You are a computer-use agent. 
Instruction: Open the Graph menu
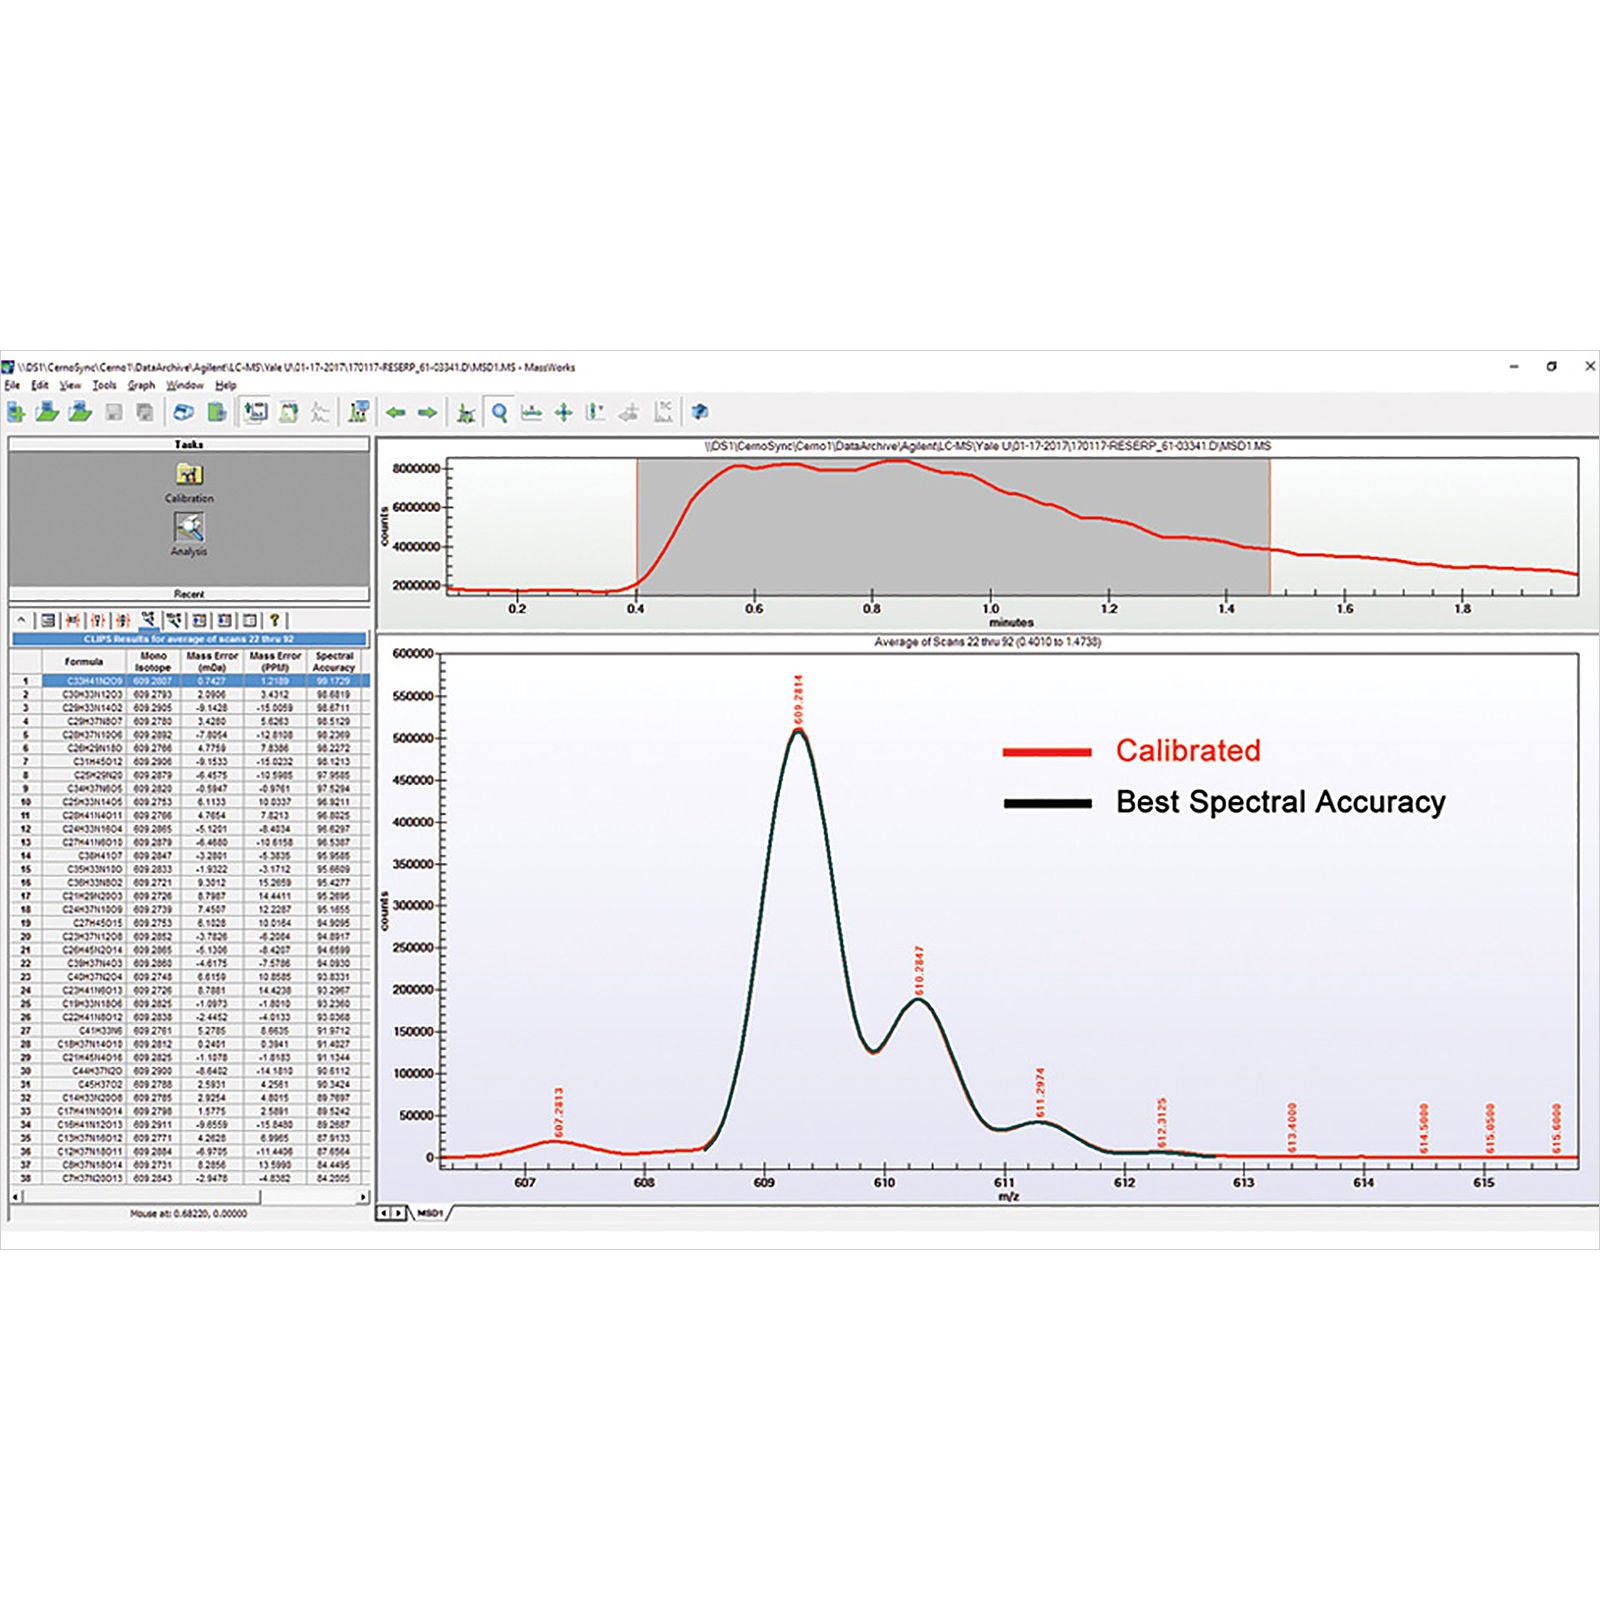141,385
